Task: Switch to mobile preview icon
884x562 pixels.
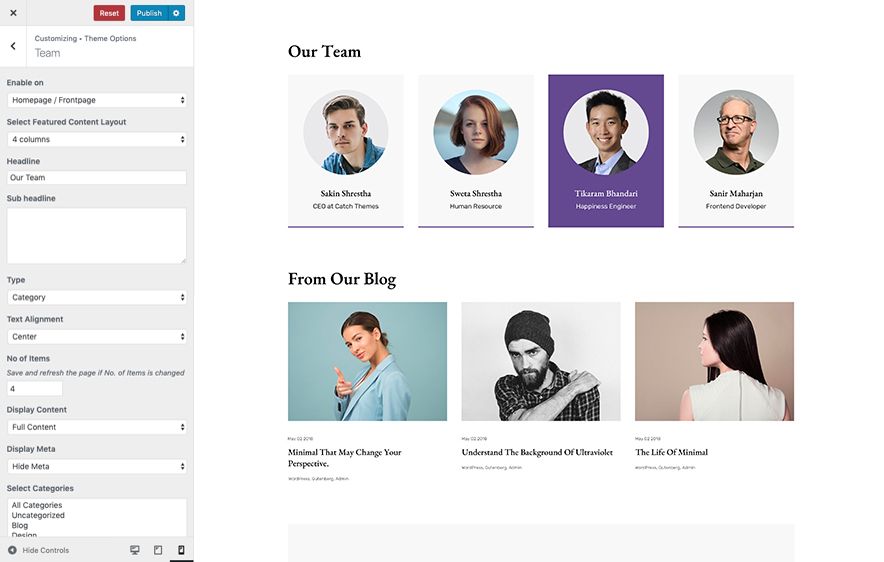Action: [181, 550]
